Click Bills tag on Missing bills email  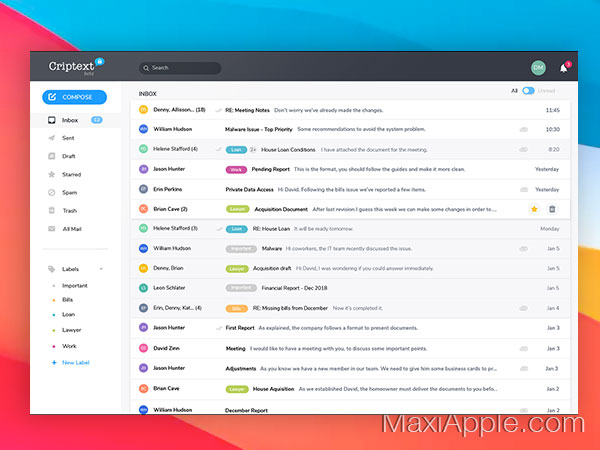coord(236,308)
